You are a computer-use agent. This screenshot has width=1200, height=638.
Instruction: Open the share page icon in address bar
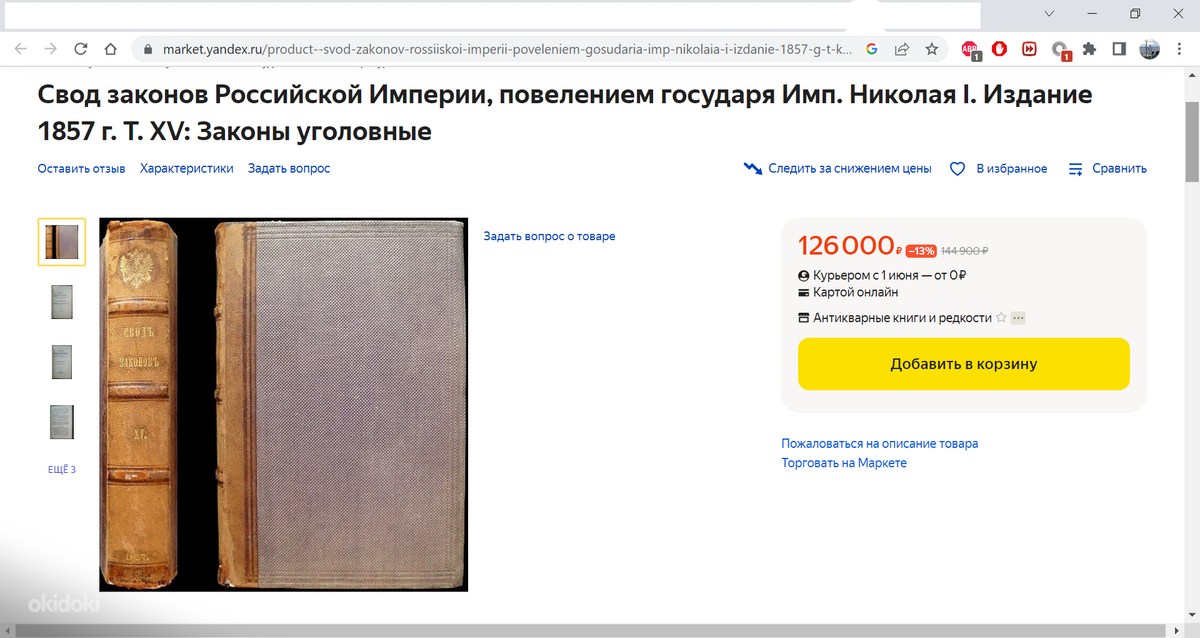(x=901, y=48)
